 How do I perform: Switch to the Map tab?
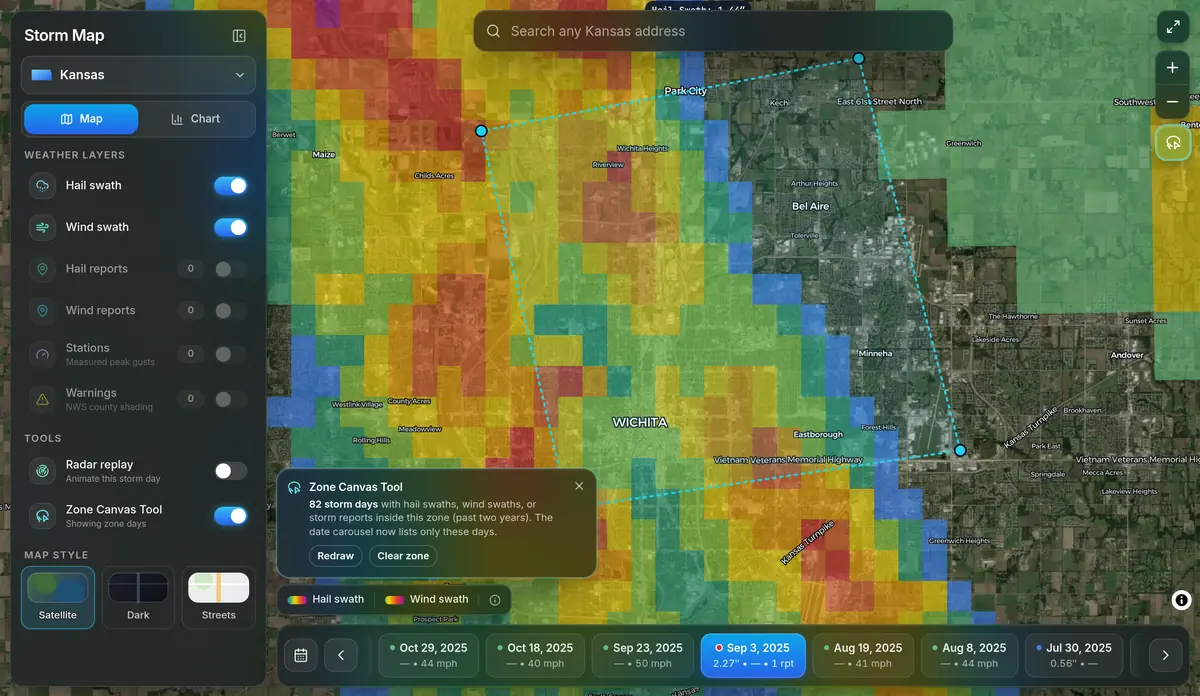click(x=81, y=118)
